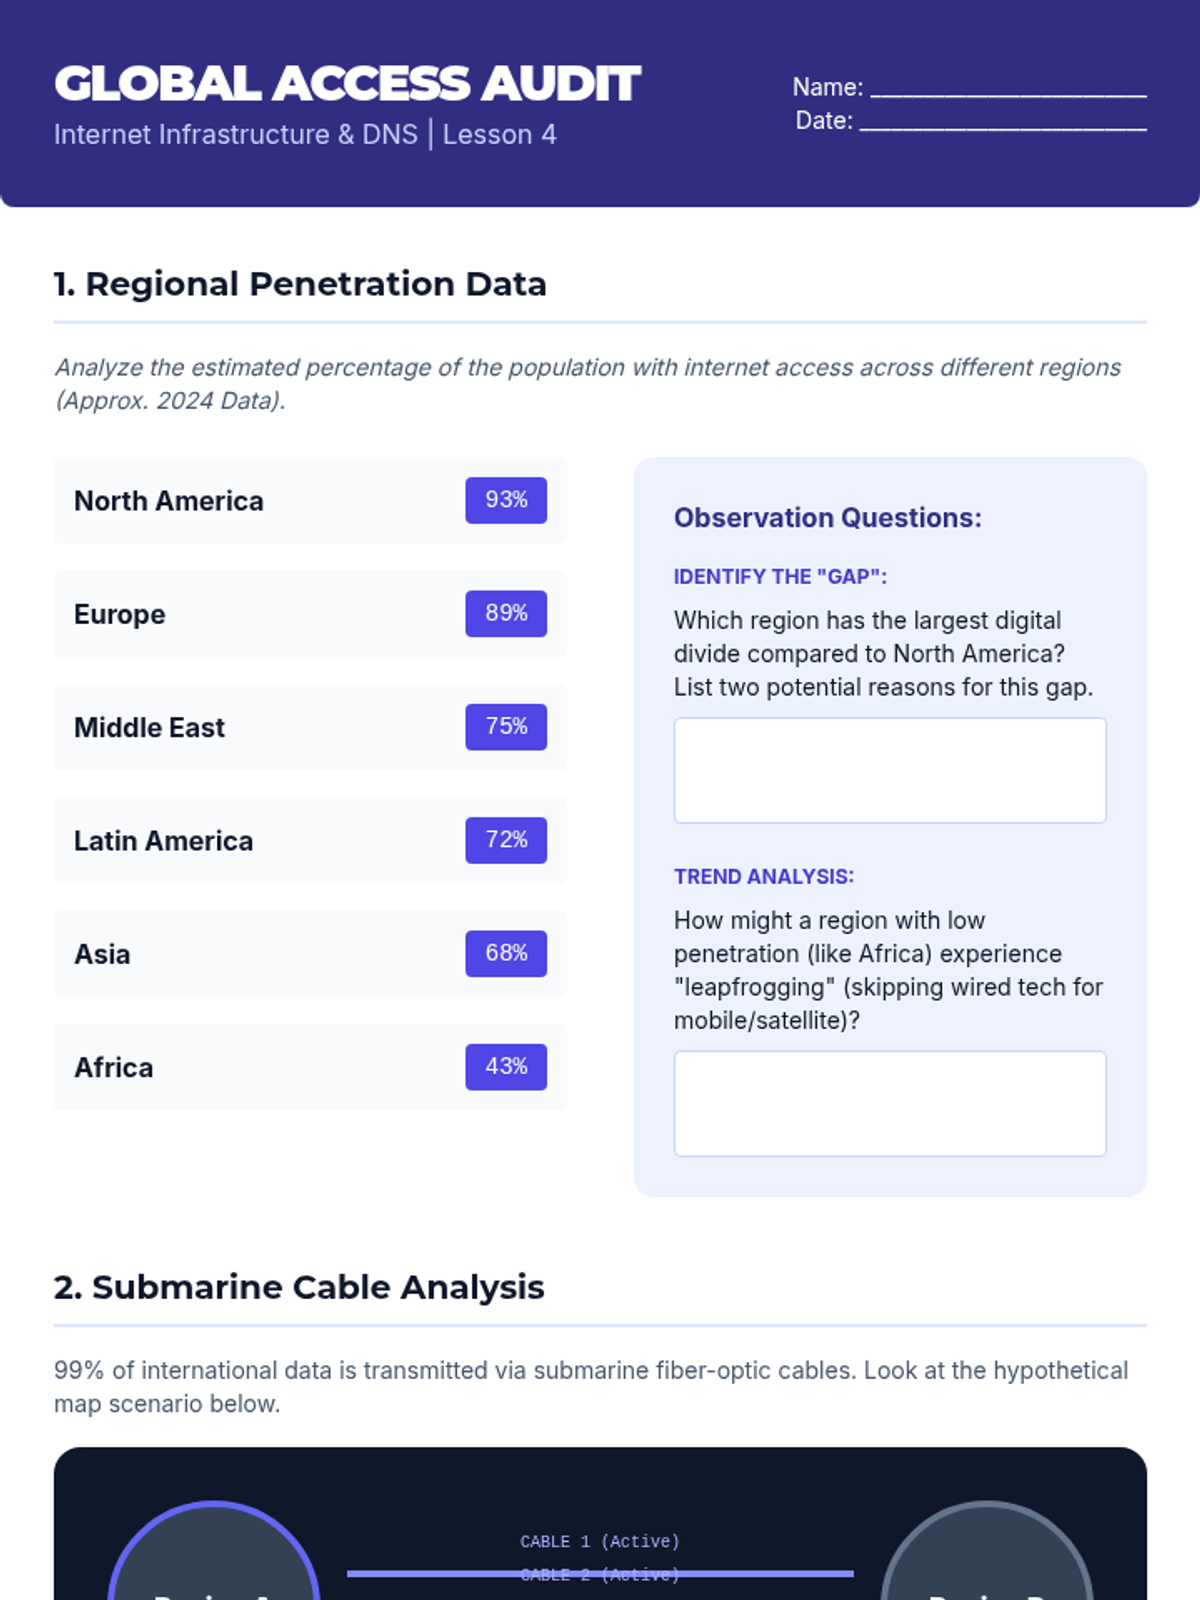1200x1600 pixels.
Task: Select the Latin America row
Action: click(310, 841)
